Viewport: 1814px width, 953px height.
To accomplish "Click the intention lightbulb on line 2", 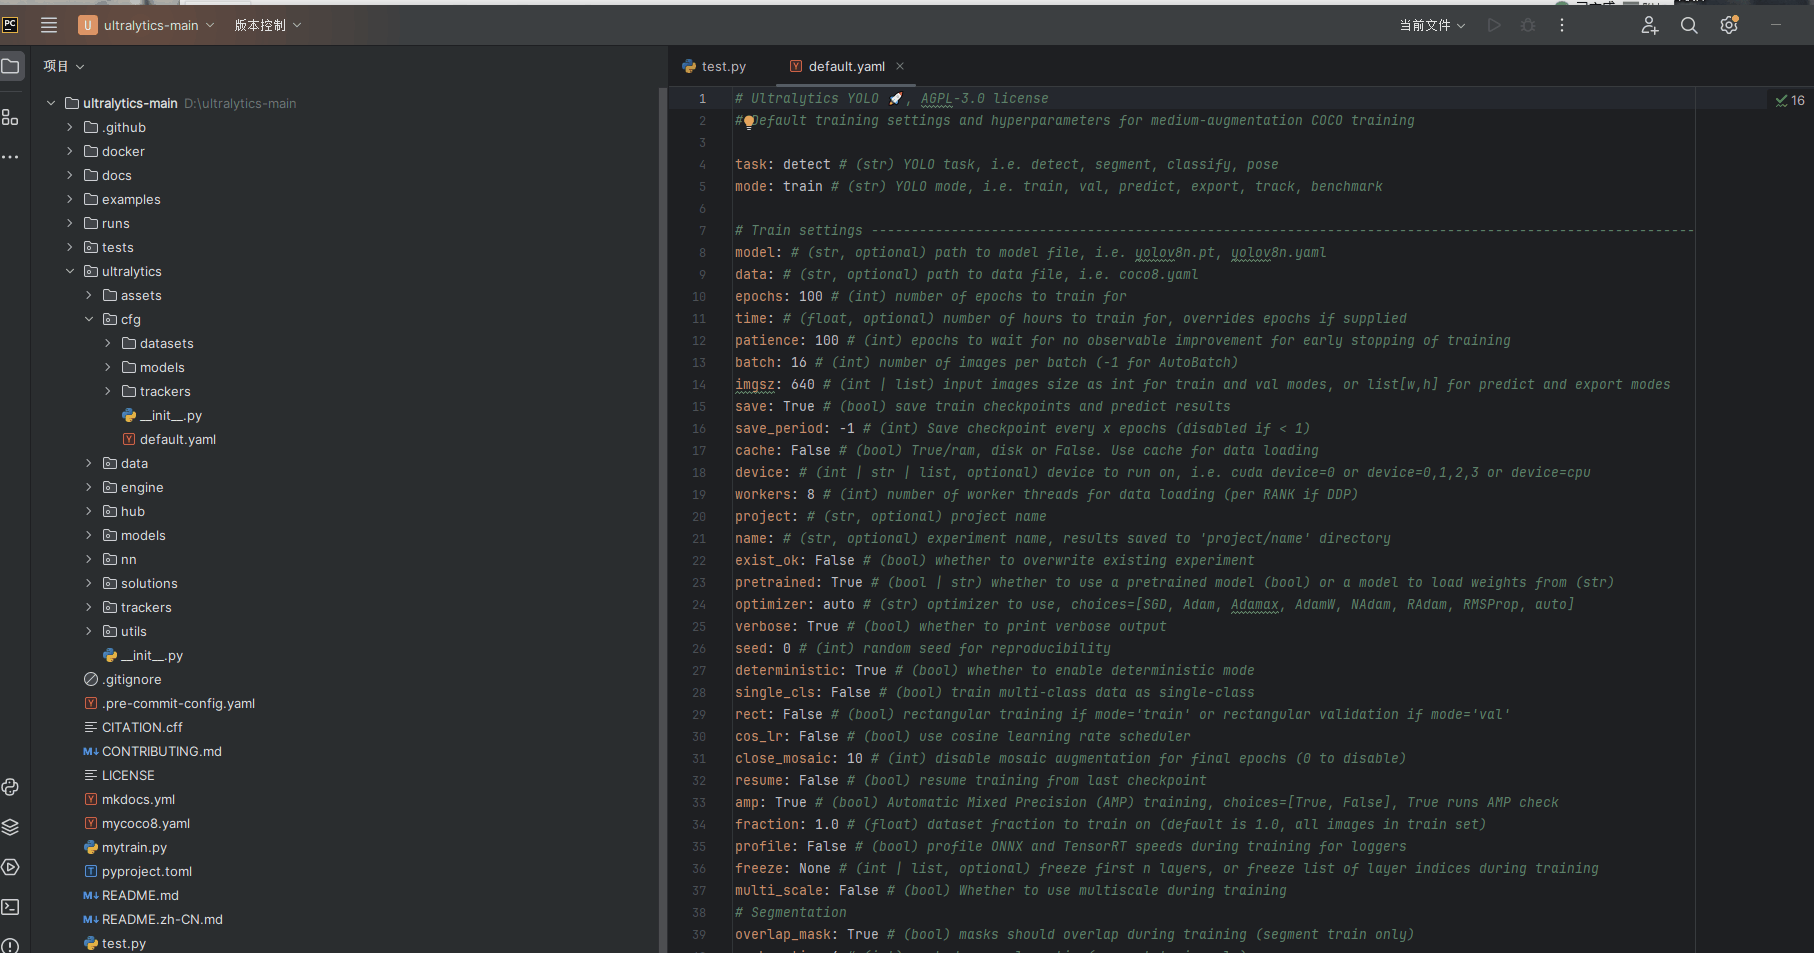I will tap(748, 121).
